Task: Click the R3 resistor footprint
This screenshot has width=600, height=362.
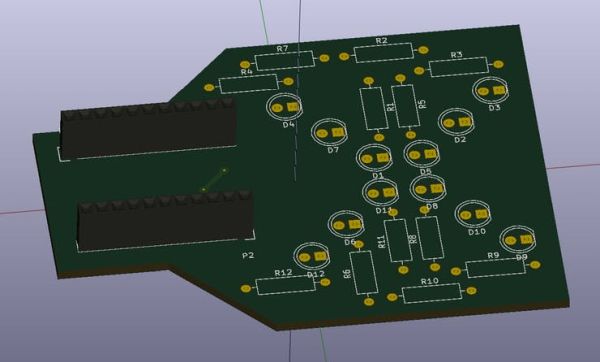Action: coord(459,67)
